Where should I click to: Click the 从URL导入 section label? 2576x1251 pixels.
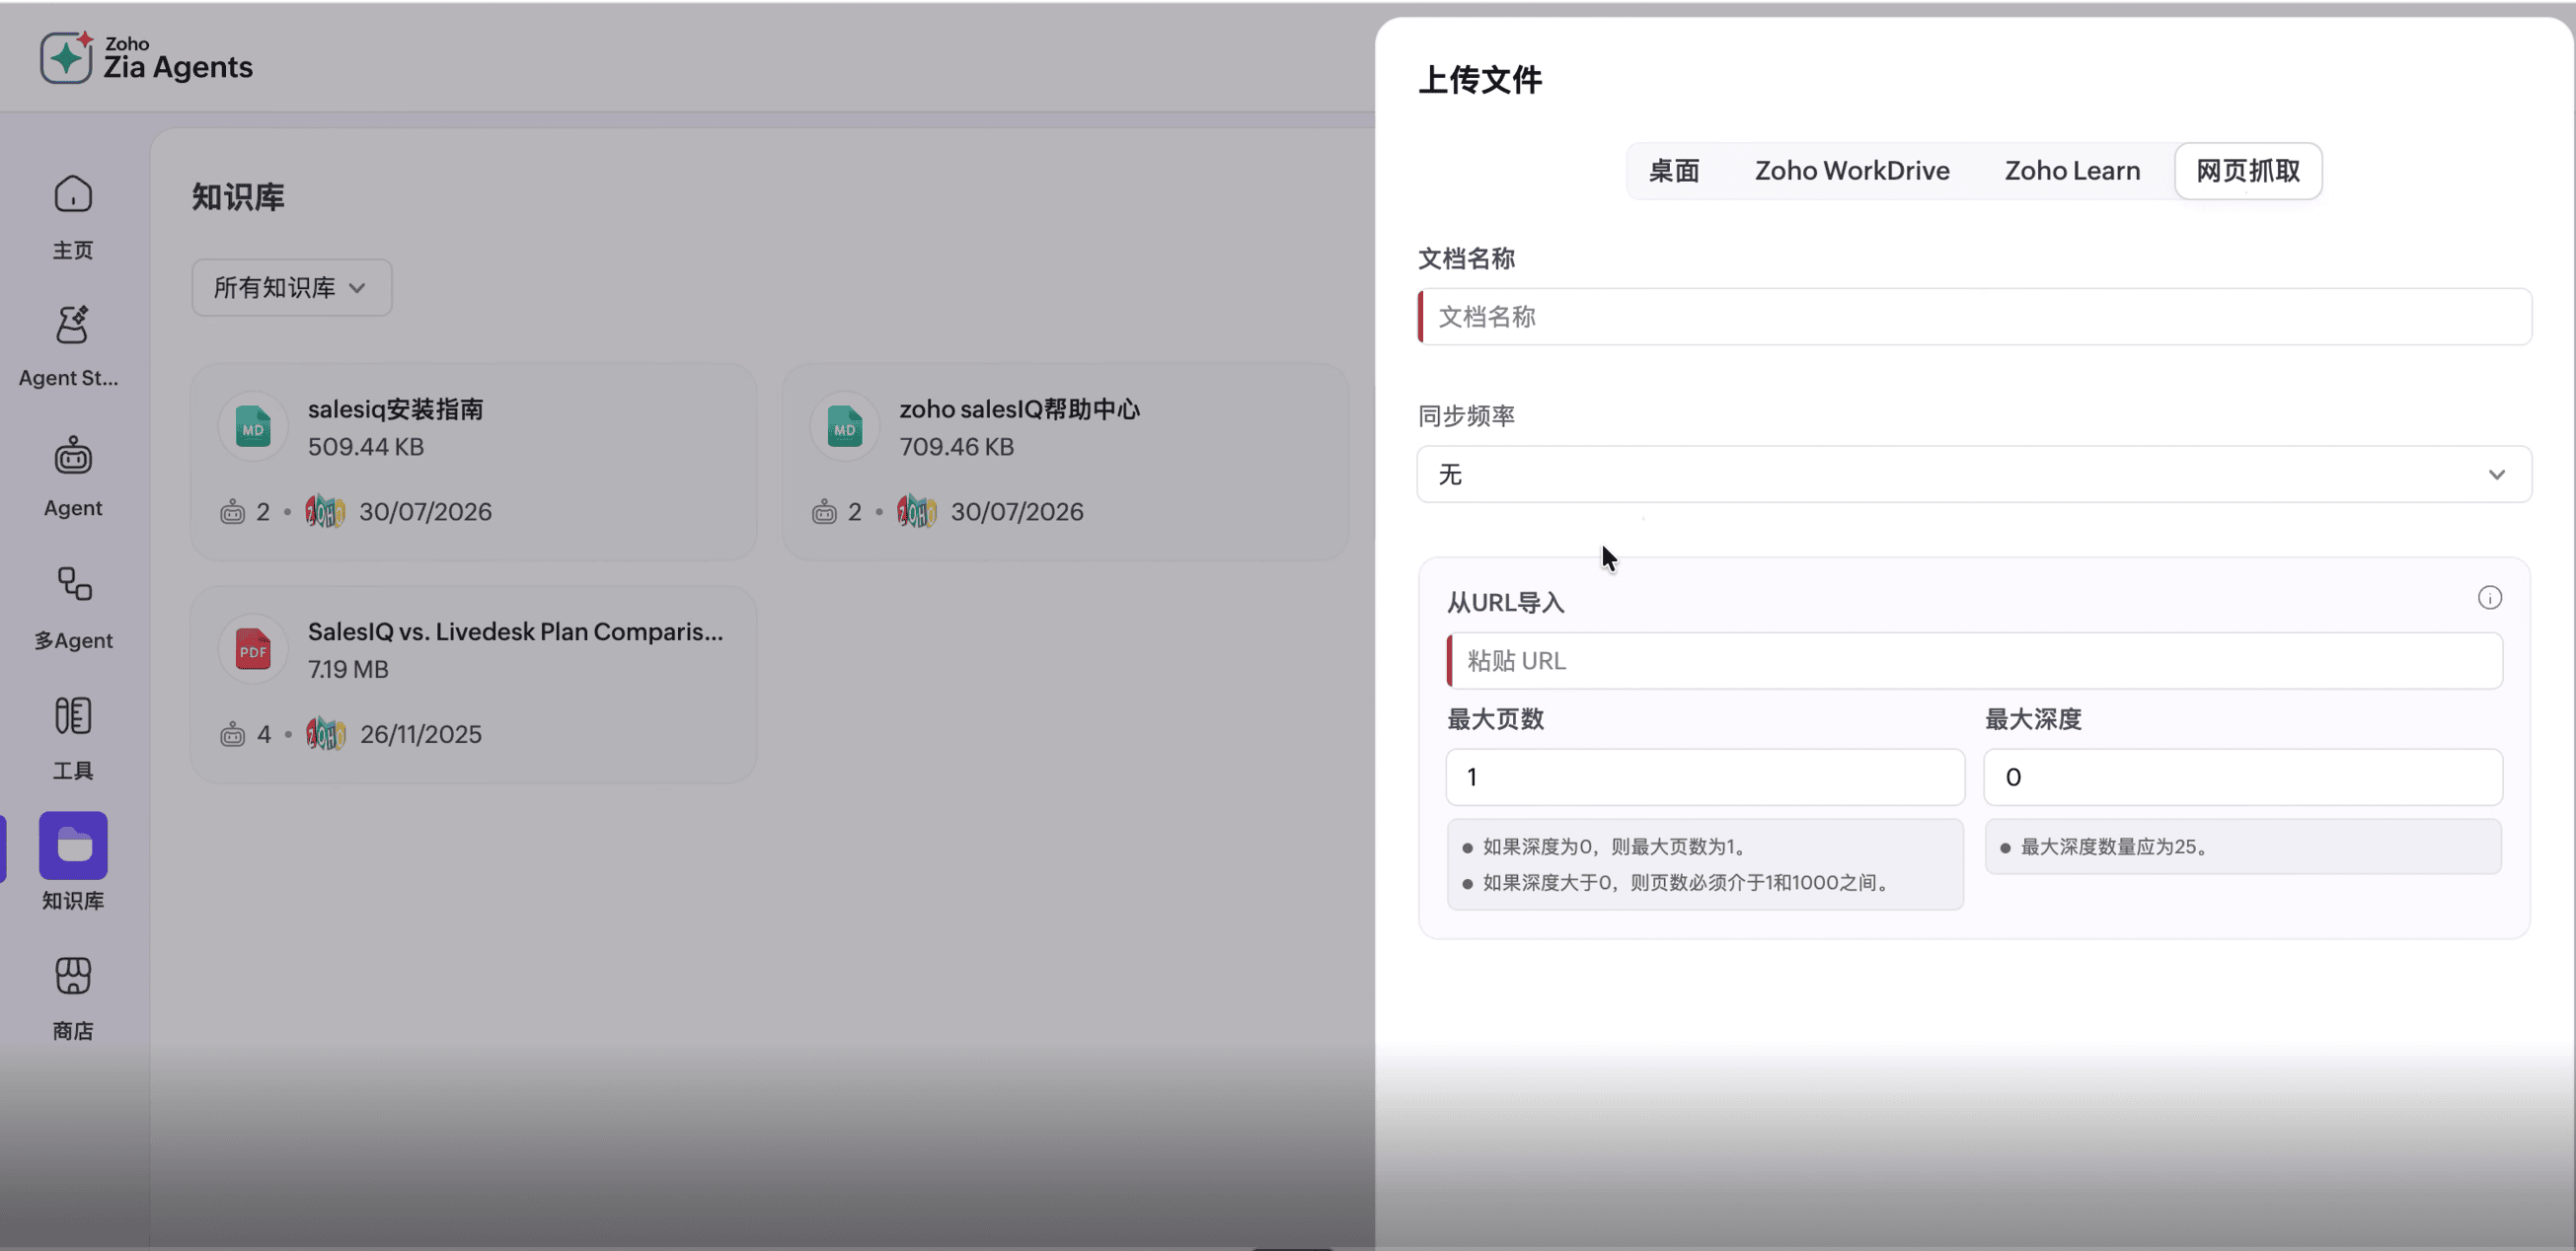pyautogui.click(x=1505, y=603)
